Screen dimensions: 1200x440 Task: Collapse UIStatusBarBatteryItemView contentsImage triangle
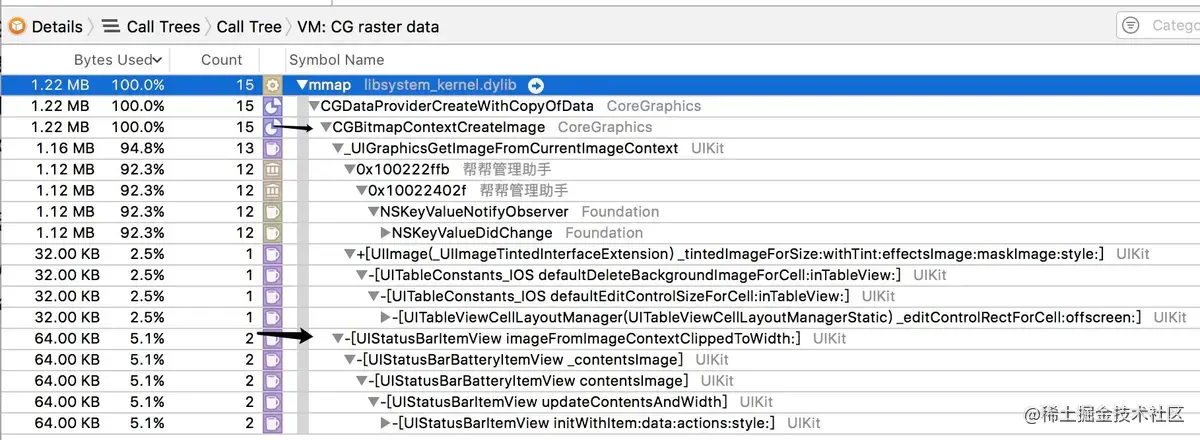pos(362,381)
